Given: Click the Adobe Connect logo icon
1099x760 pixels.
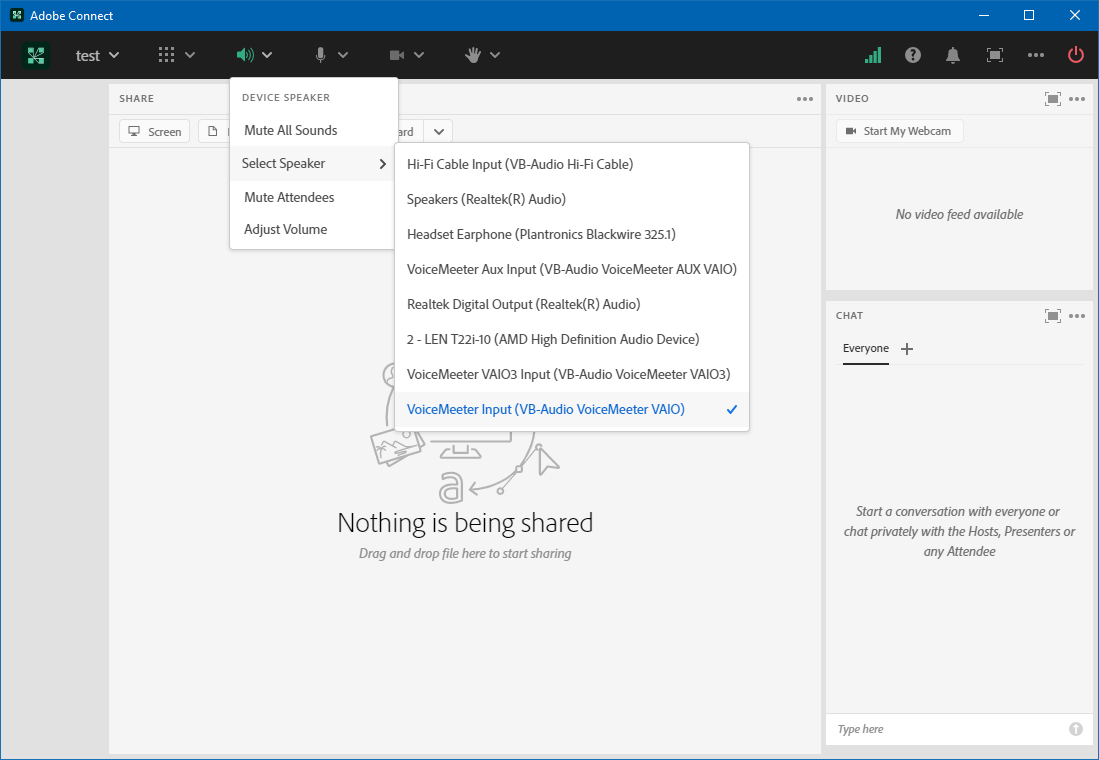Looking at the screenshot, I should [x=36, y=55].
